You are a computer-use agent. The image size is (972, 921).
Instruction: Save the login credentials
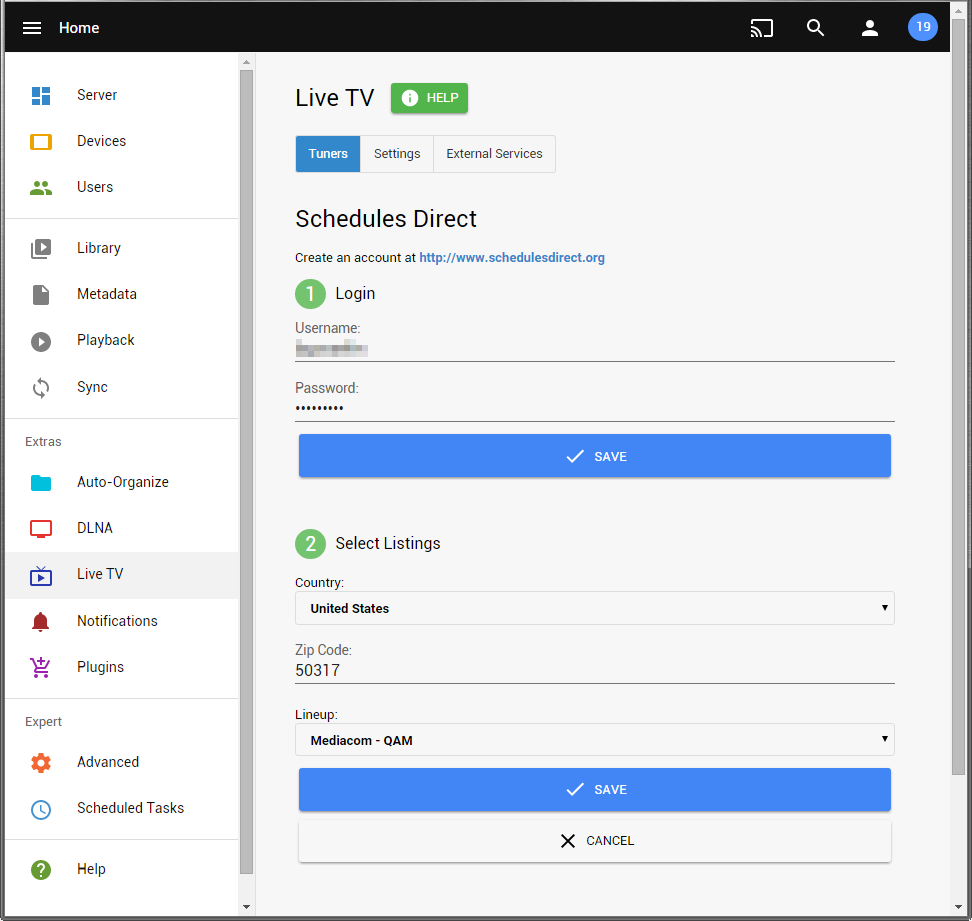tap(594, 456)
